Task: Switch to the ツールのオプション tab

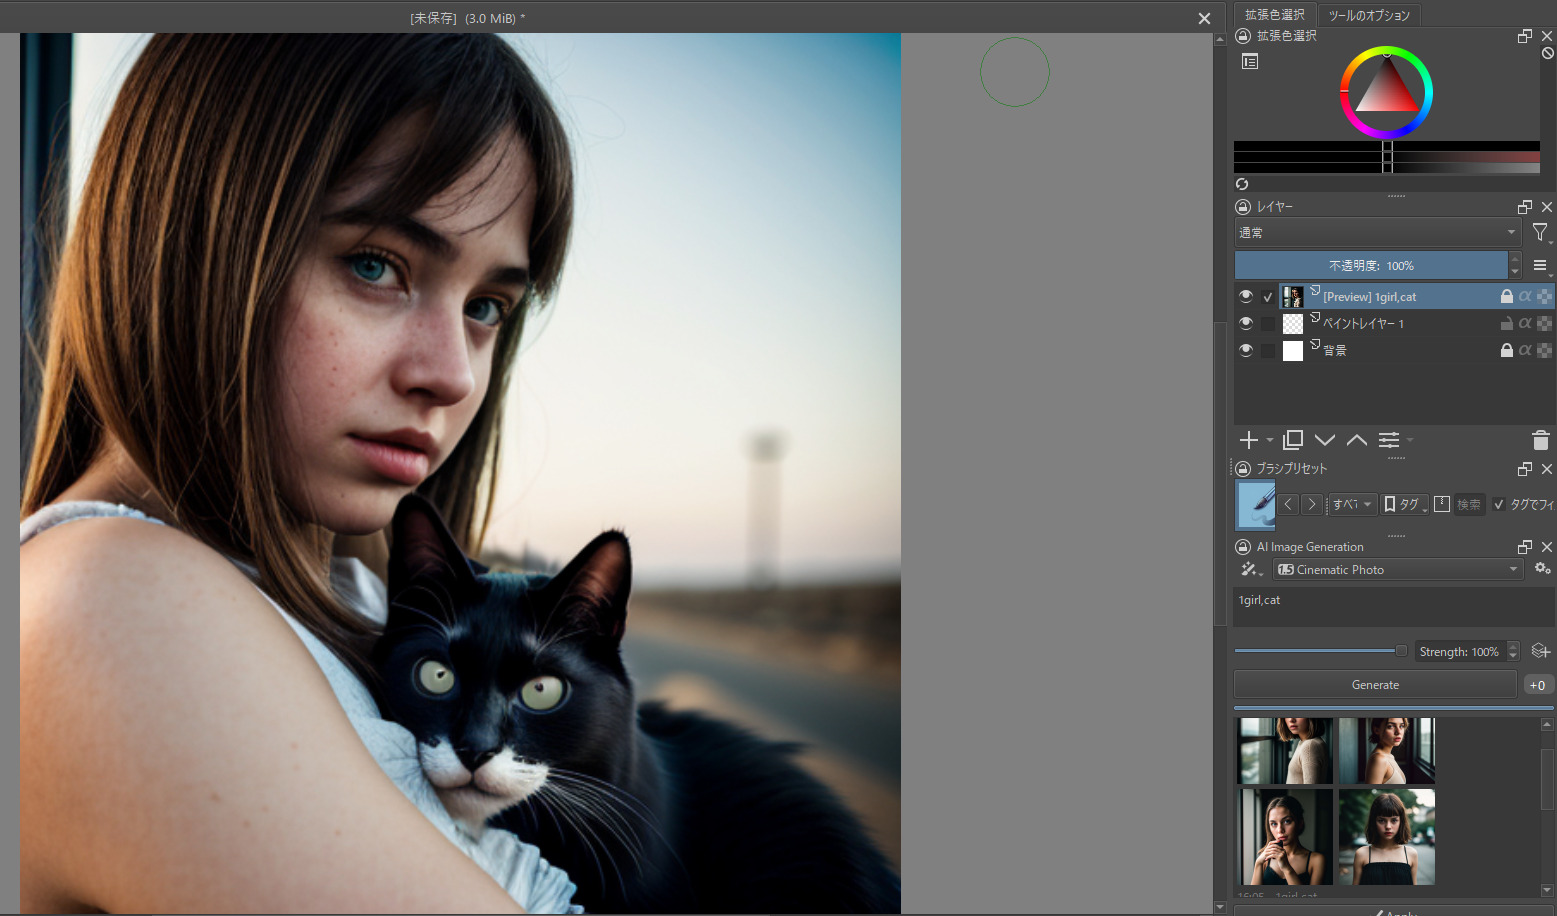Action: coord(1368,15)
